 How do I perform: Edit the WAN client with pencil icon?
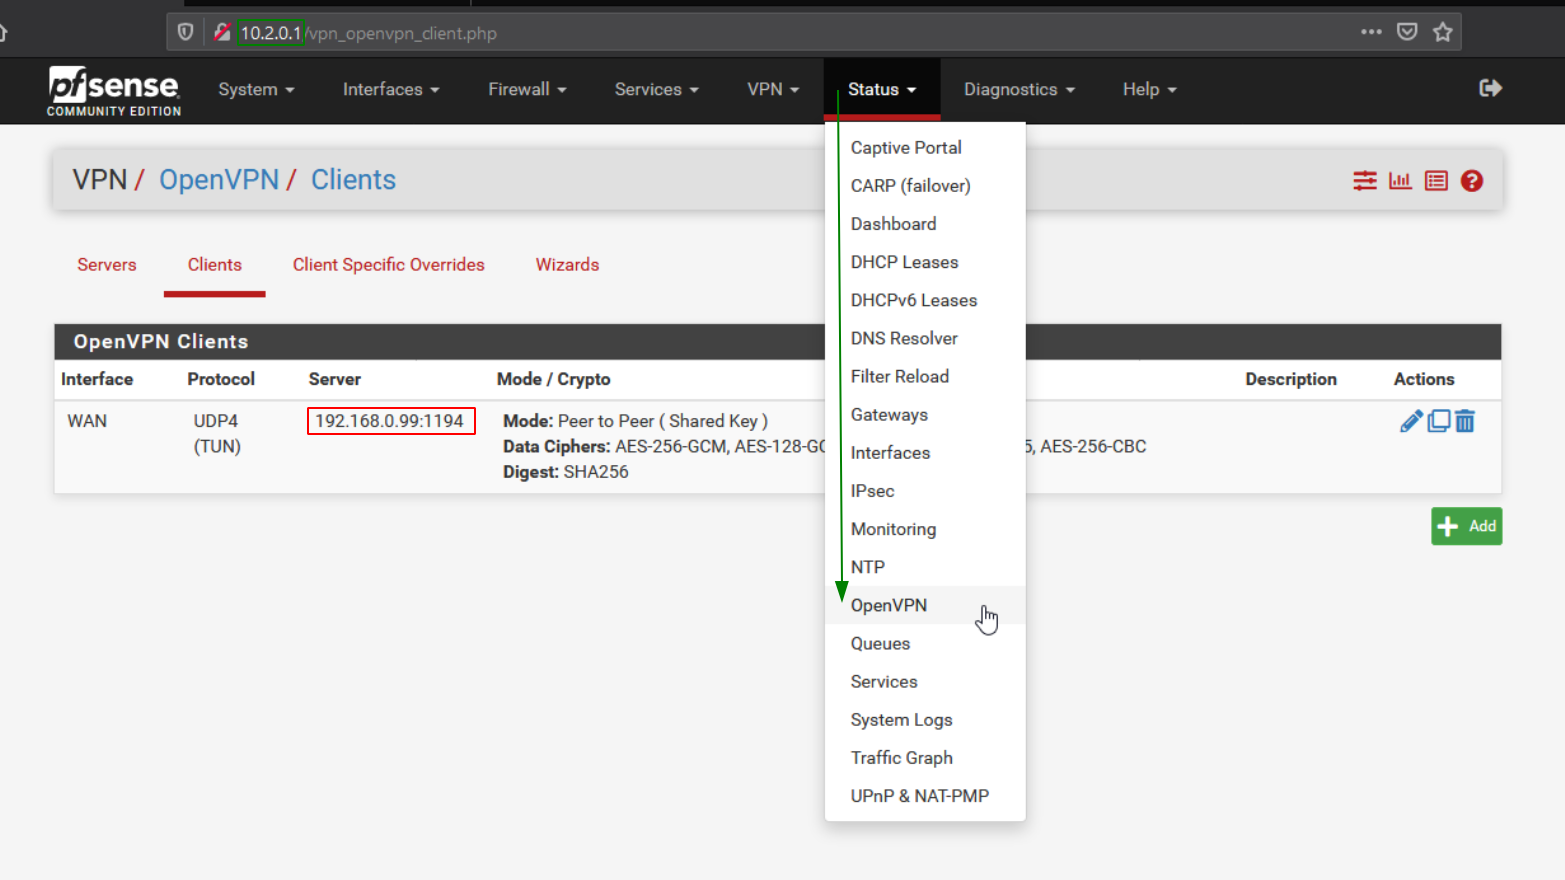click(1411, 421)
